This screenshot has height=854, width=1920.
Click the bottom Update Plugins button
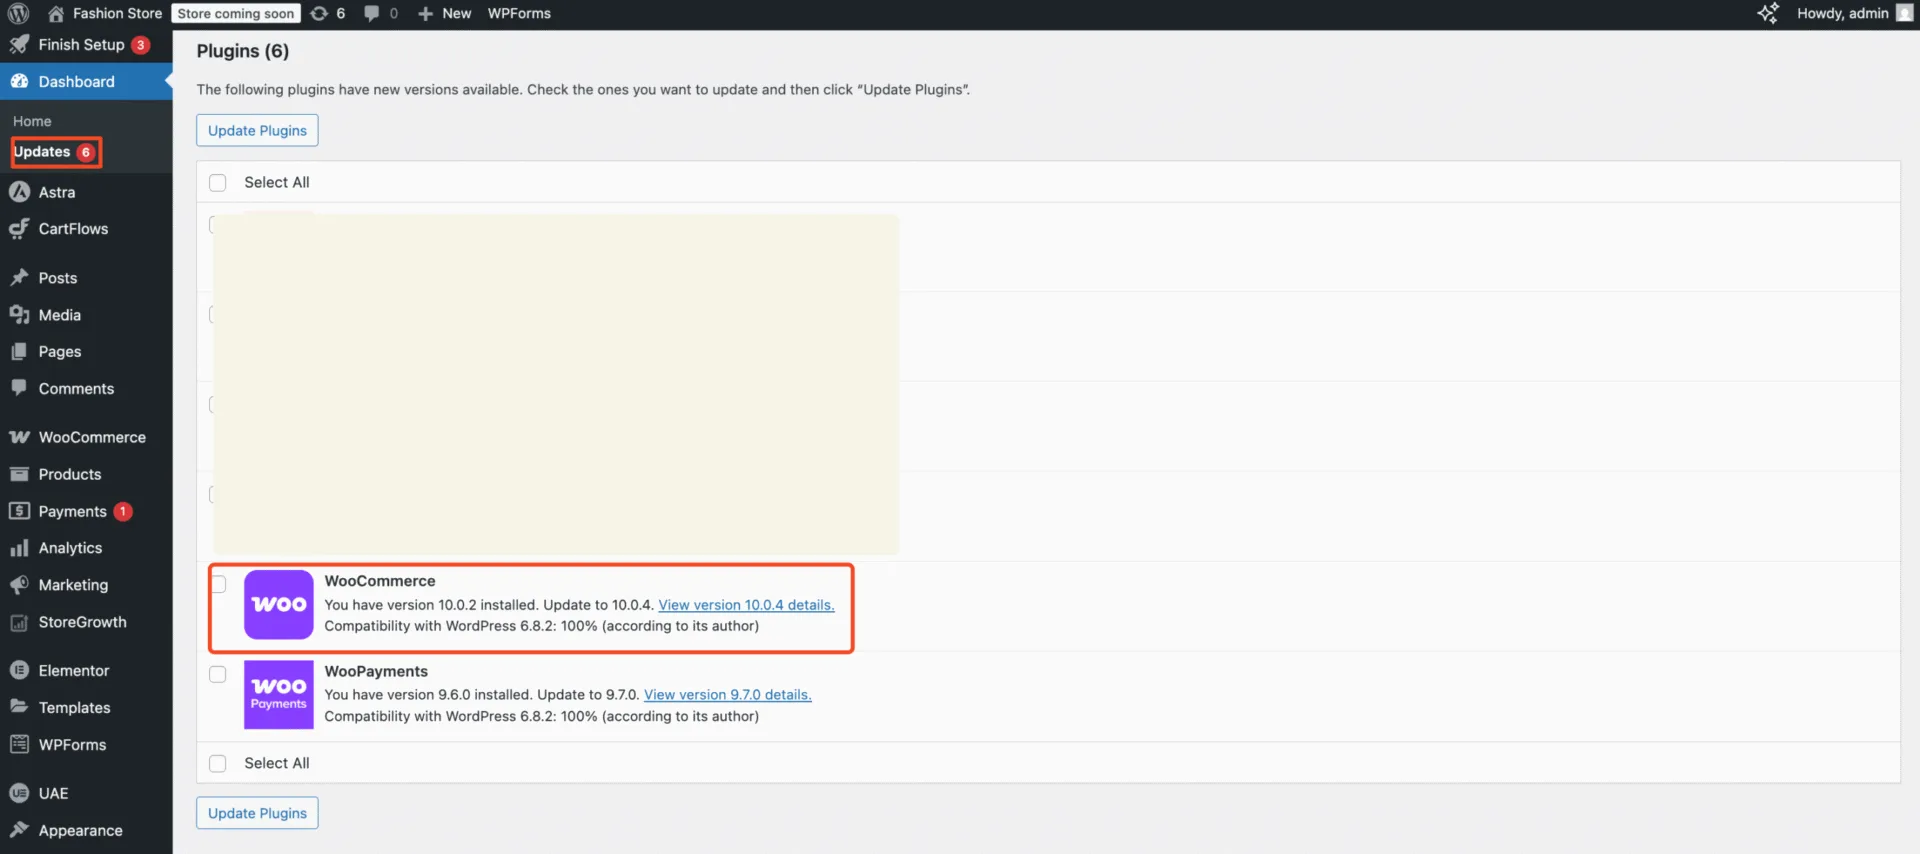[x=257, y=813]
